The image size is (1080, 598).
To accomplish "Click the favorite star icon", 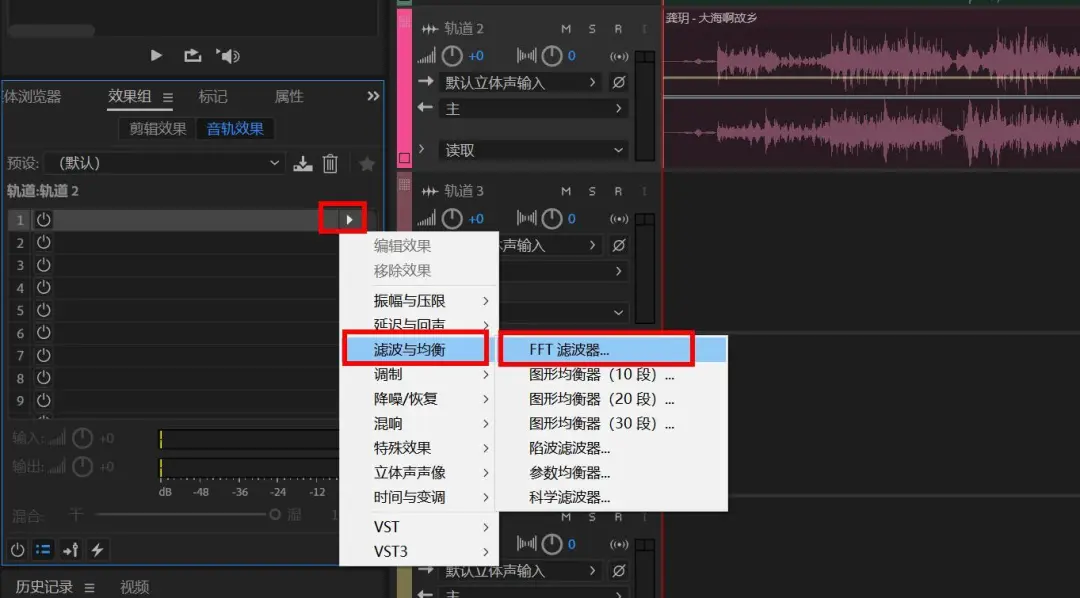I will click(367, 164).
